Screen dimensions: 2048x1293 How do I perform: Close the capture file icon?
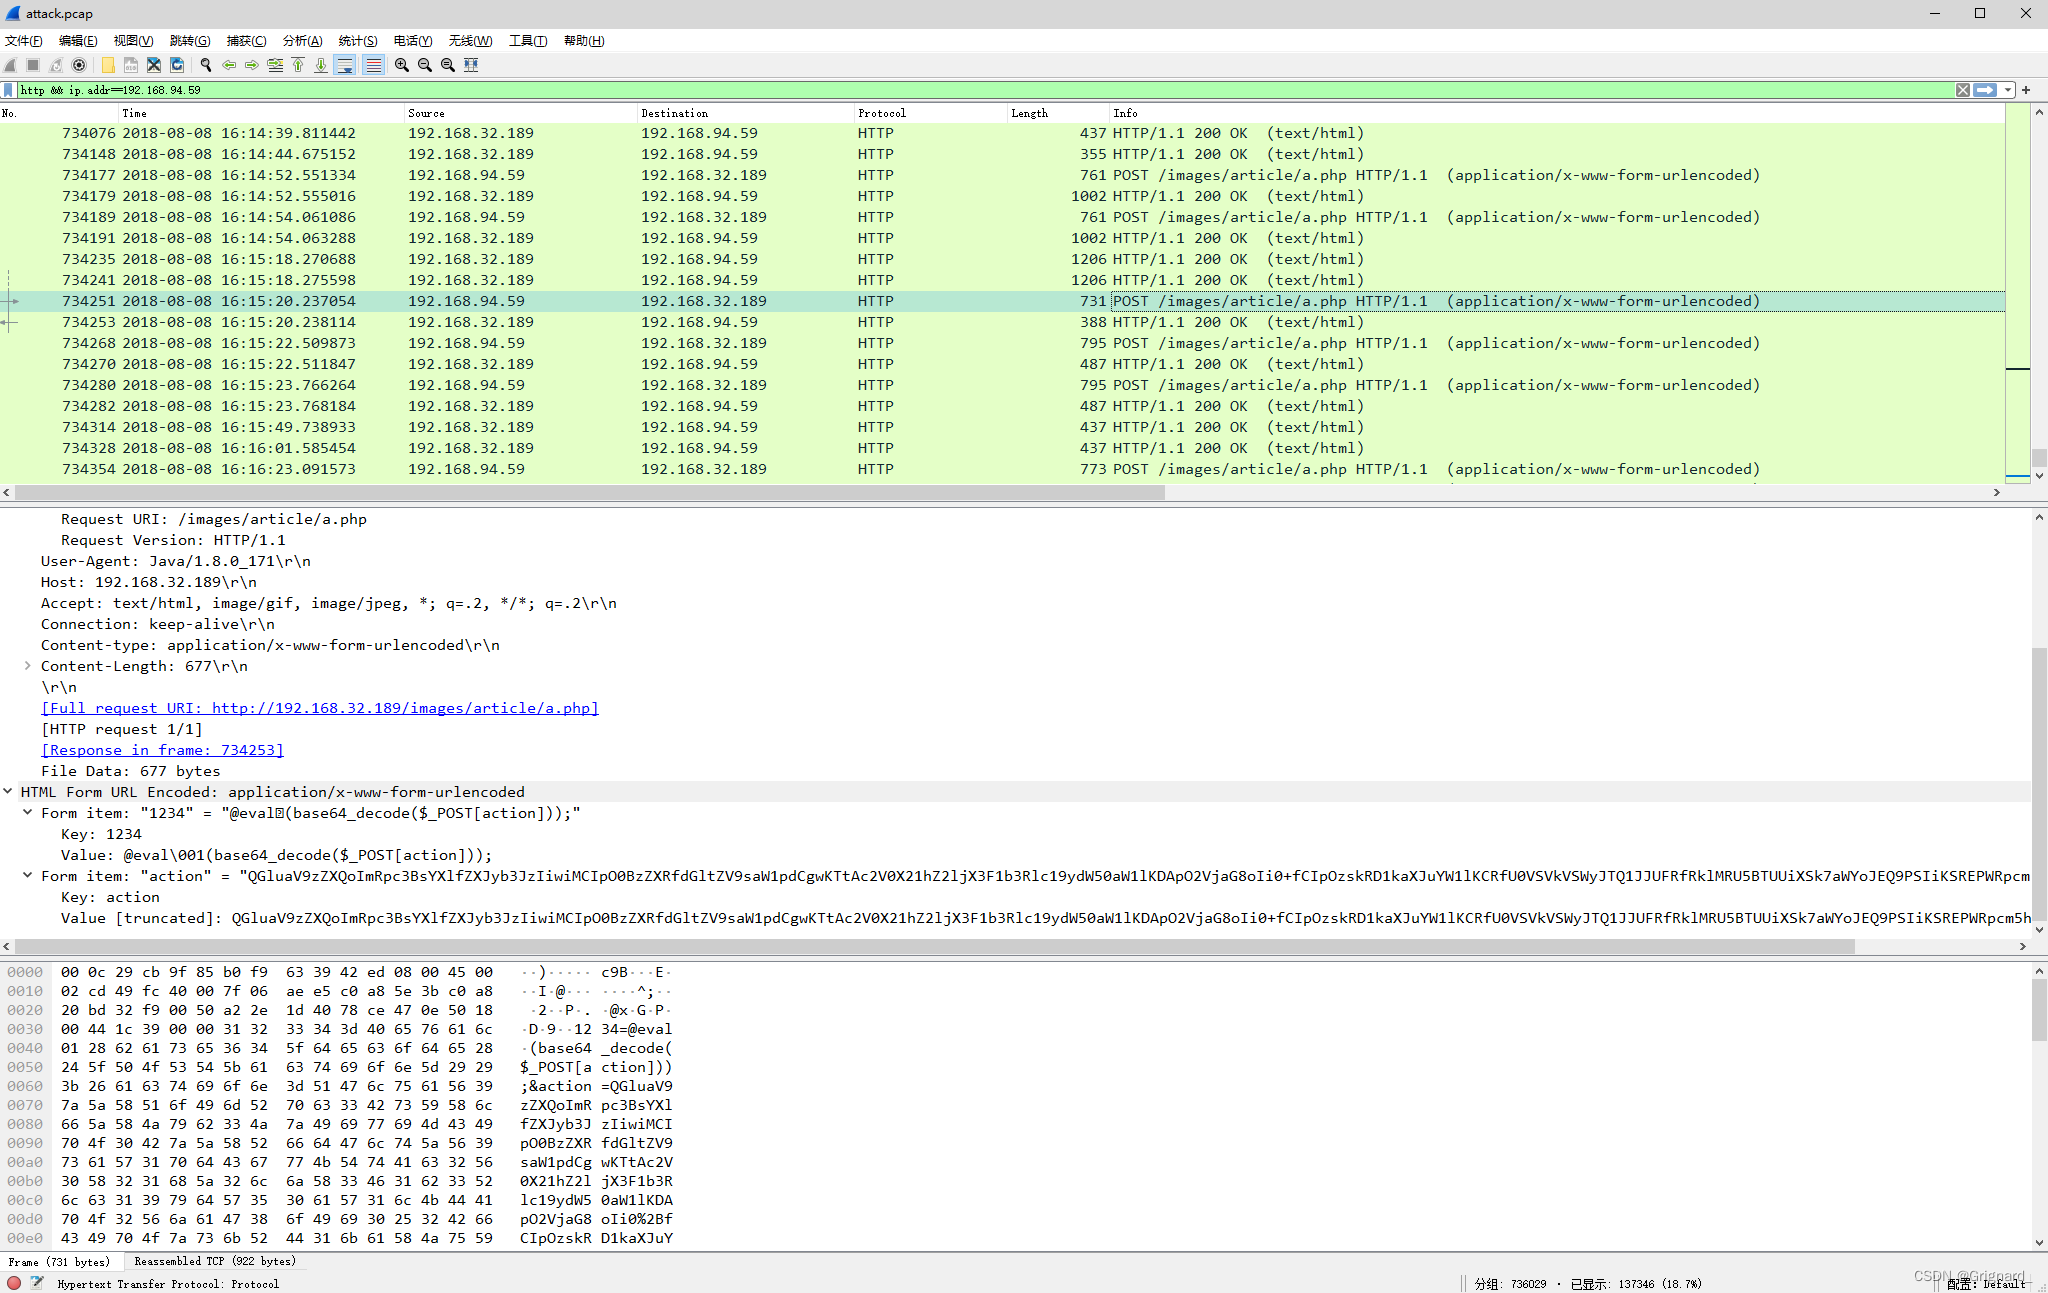tap(154, 65)
